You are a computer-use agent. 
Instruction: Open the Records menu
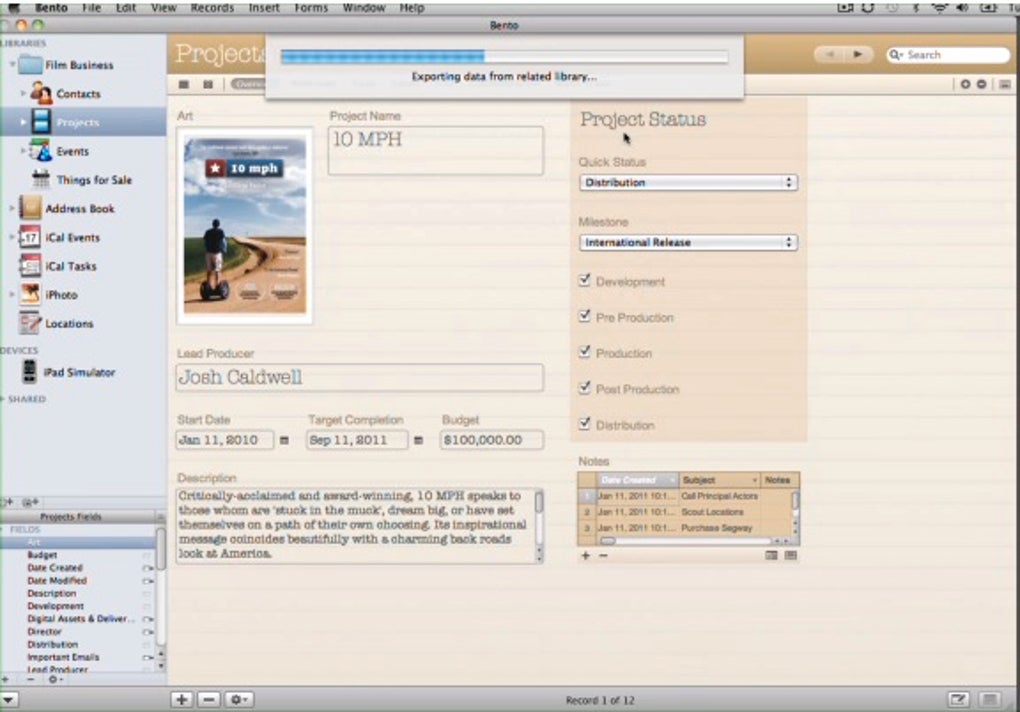[212, 8]
